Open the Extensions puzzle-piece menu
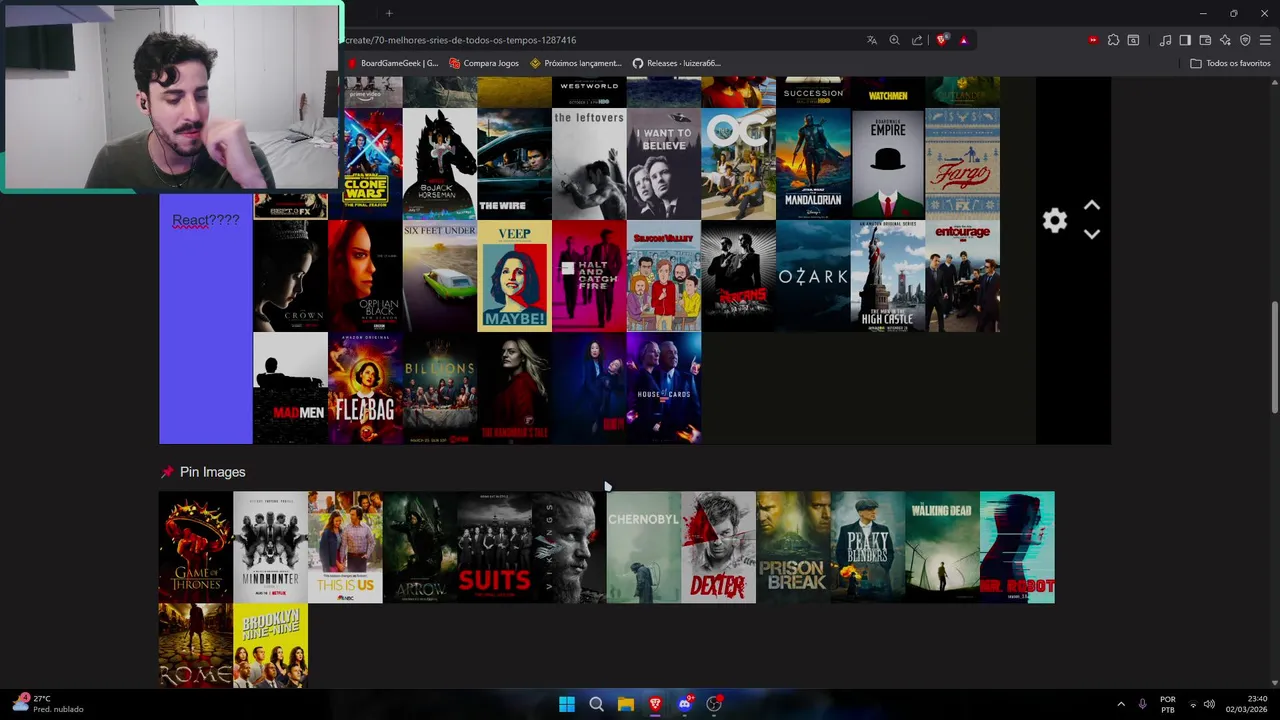This screenshot has width=1280, height=720. coord(1113,40)
